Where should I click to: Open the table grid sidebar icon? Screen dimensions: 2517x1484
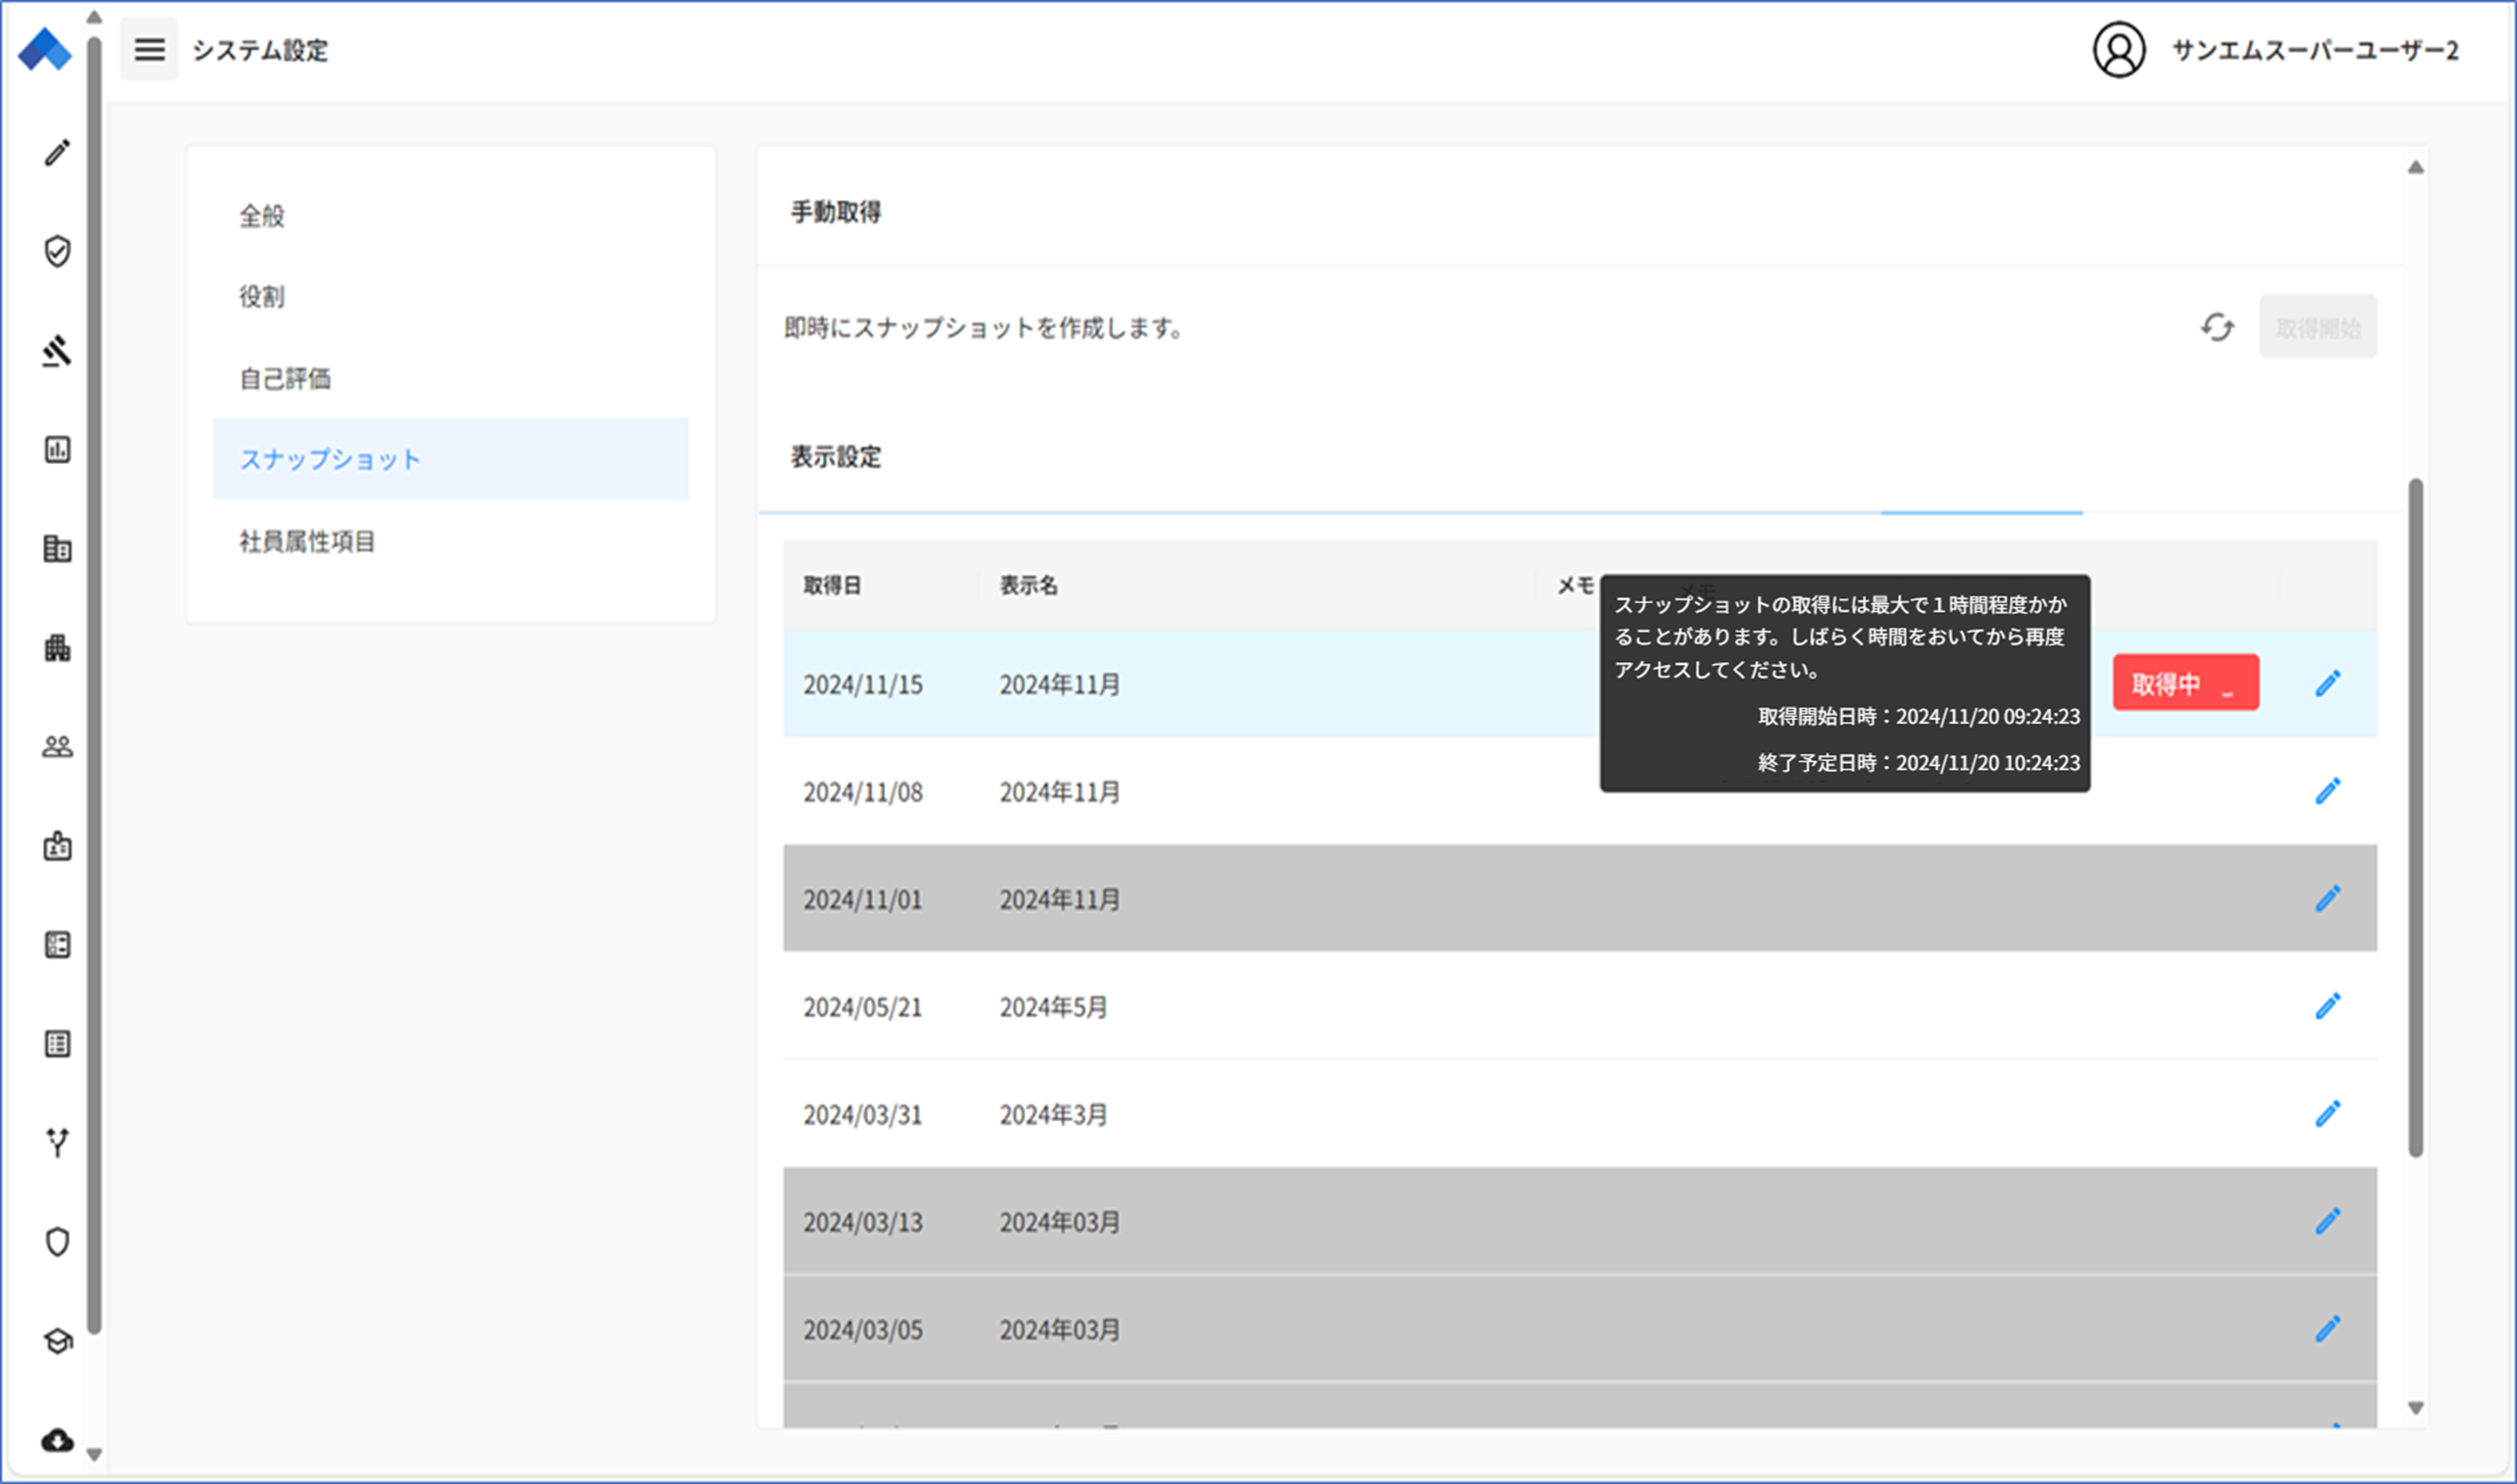point(57,1044)
